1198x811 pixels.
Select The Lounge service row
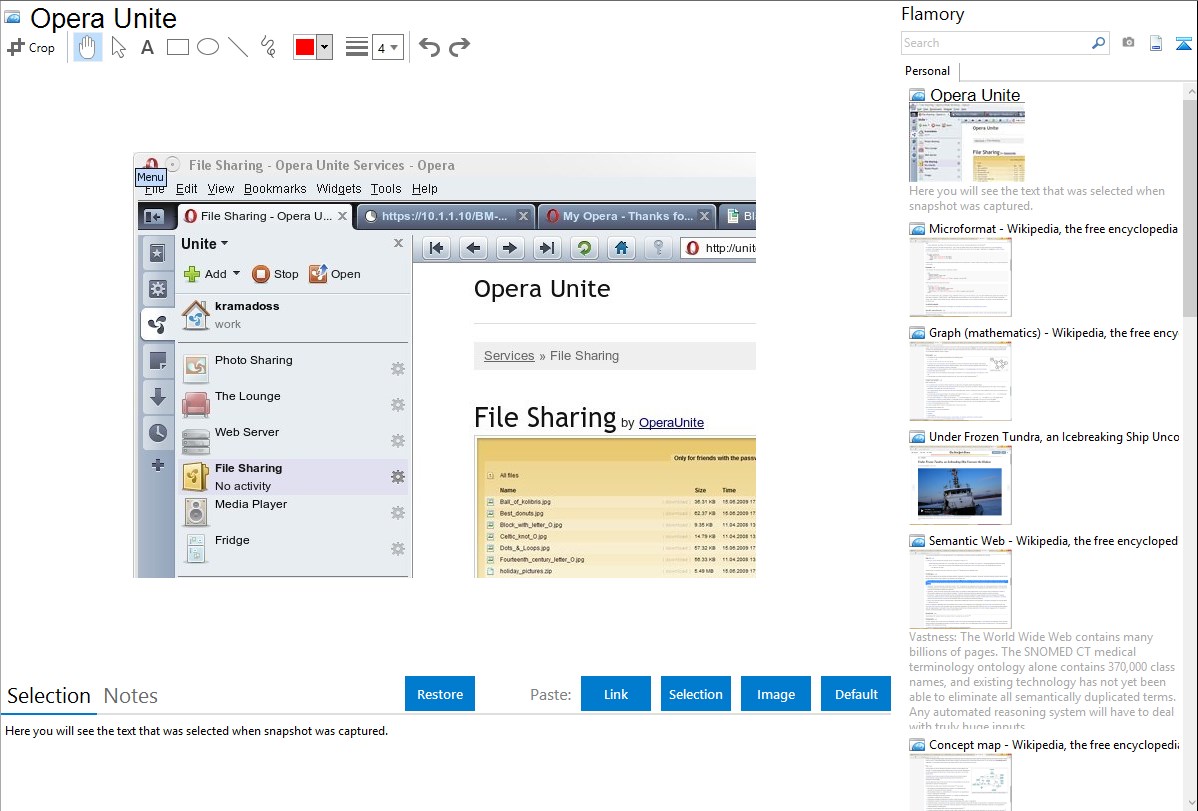pyautogui.click(x=293, y=404)
